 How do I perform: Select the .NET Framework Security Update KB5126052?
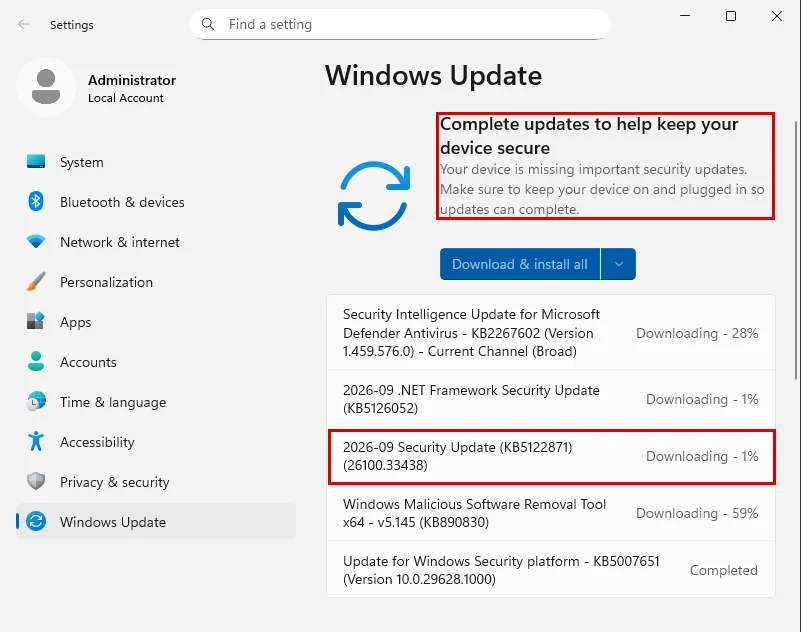tap(551, 399)
